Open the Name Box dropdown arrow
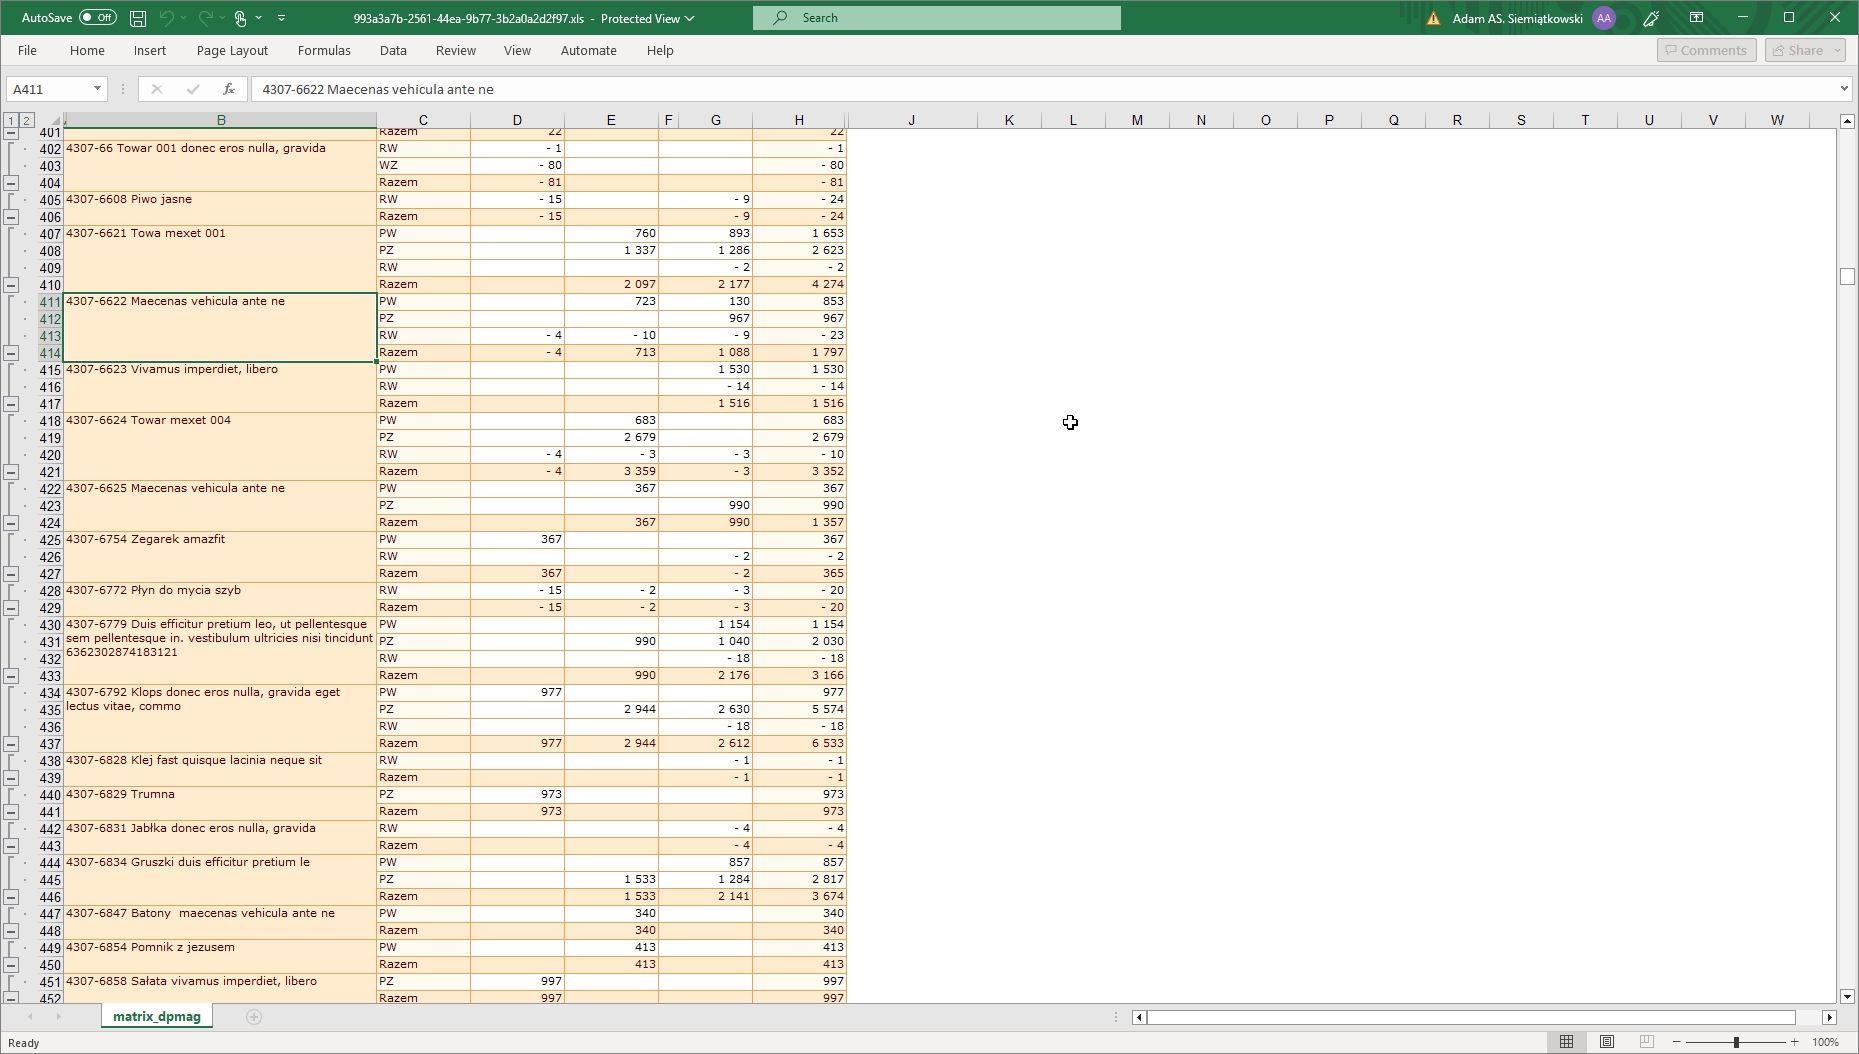This screenshot has width=1859, height=1054. pos(97,89)
